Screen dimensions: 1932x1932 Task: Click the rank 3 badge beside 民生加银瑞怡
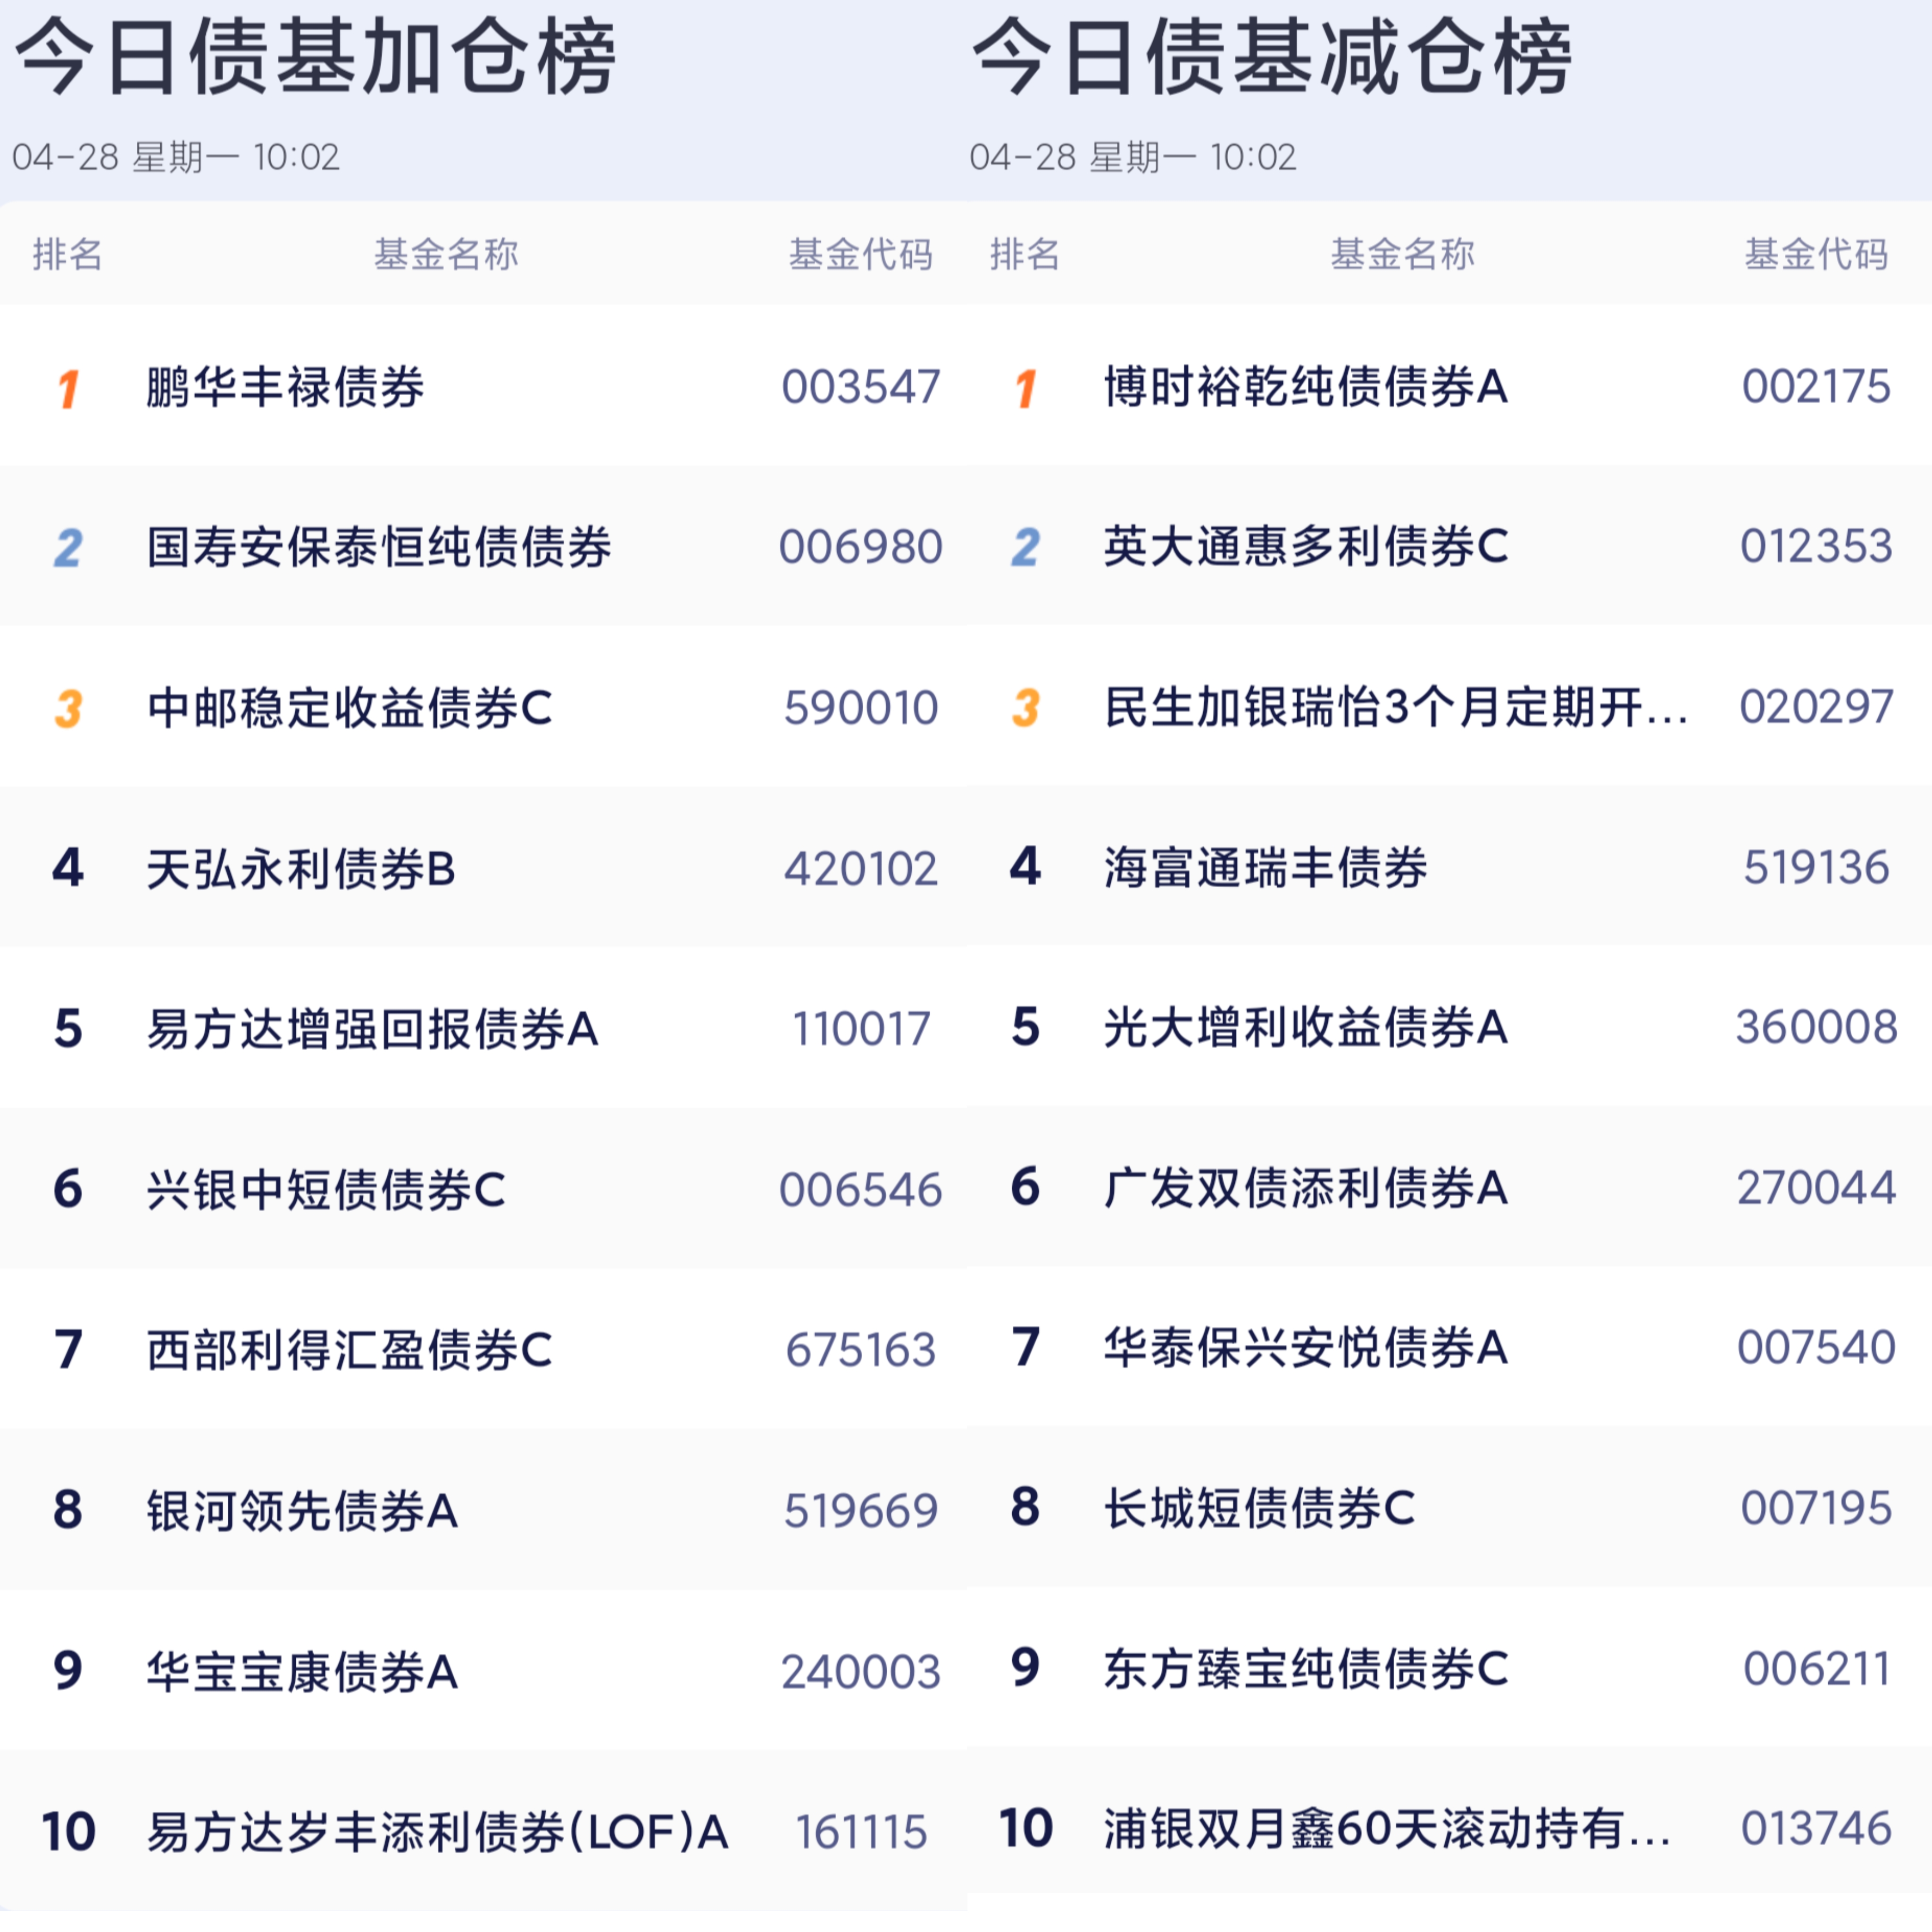point(1025,708)
